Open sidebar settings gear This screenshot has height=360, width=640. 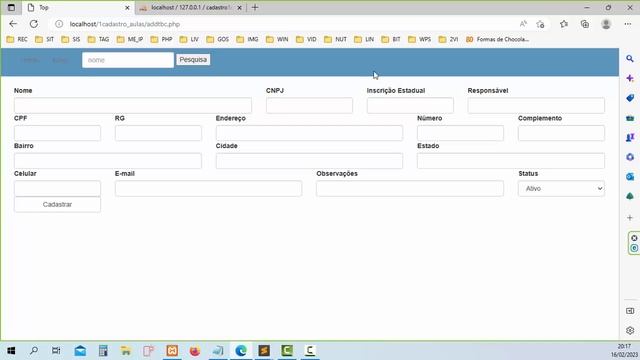[x=630, y=330]
